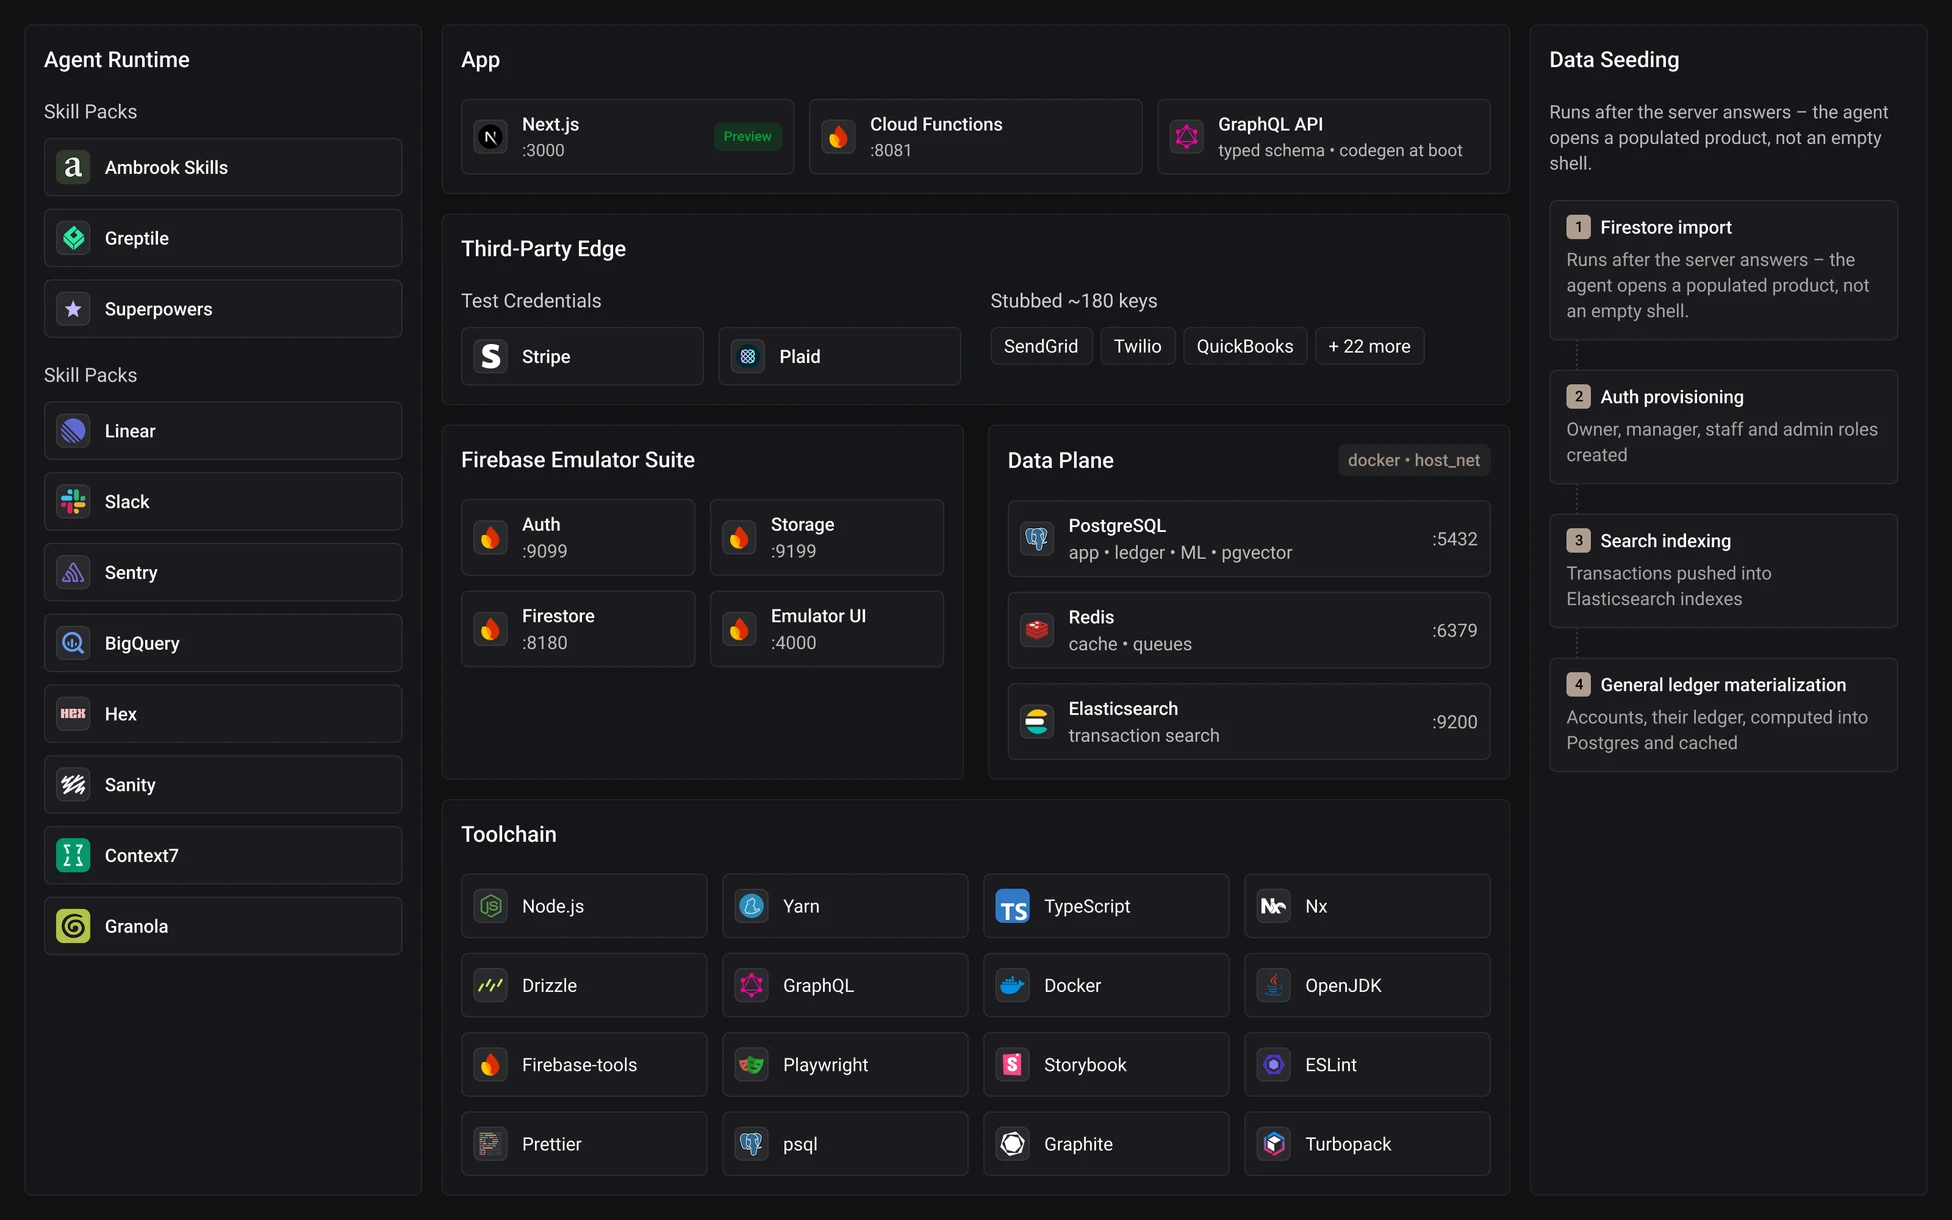Click the Granola spiral icon
1952x1220 pixels.
73,926
